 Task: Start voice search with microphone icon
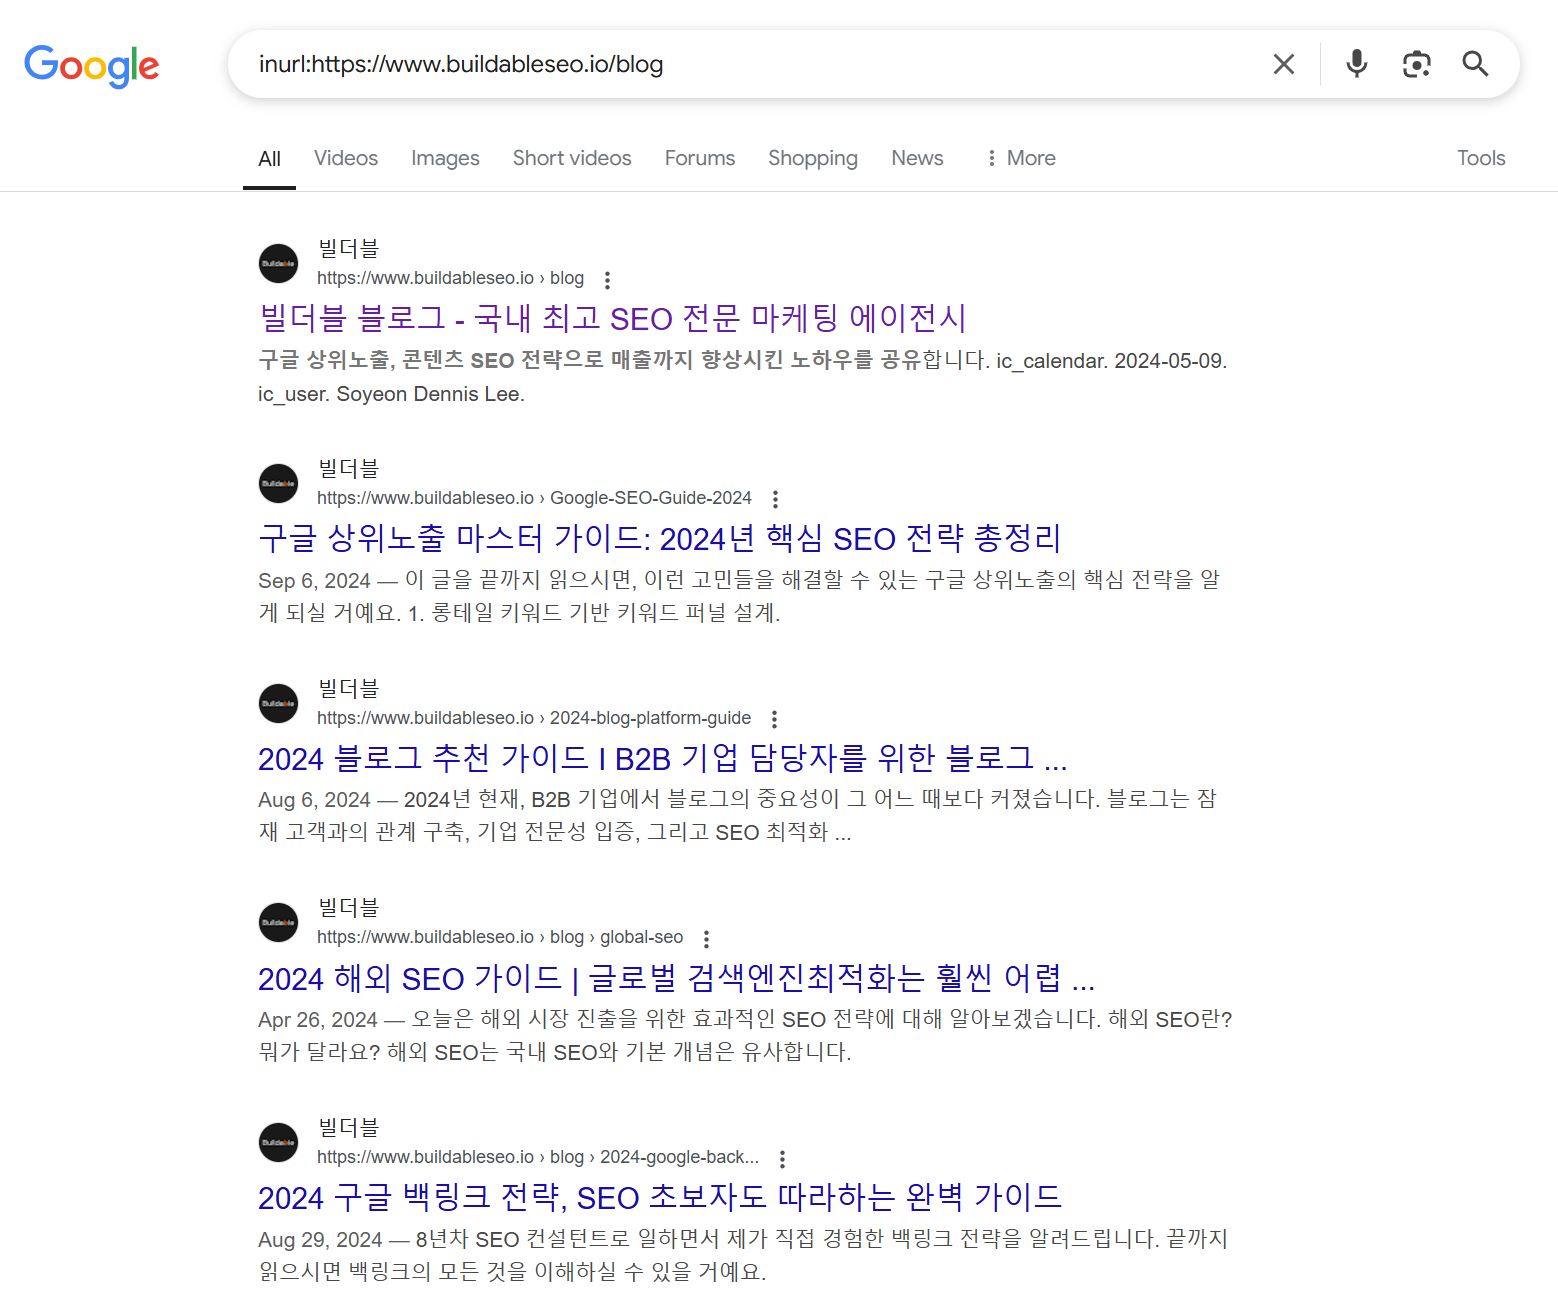[1356, 64]
